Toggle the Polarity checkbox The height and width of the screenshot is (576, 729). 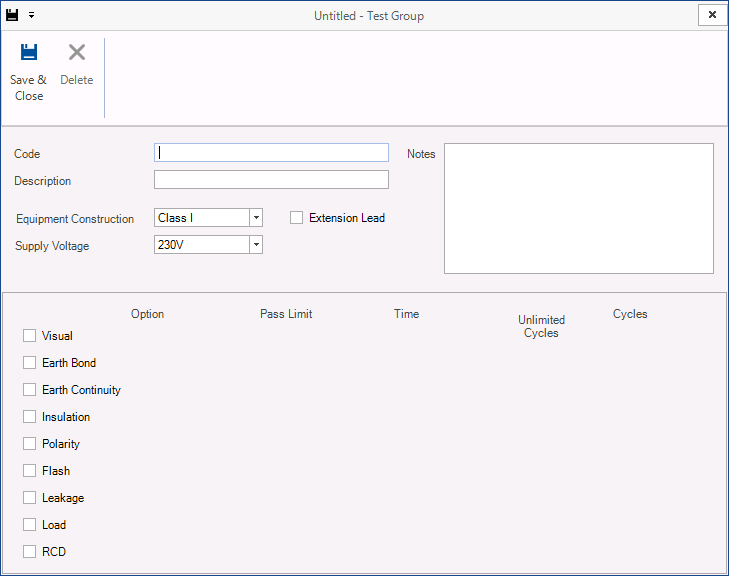pos(29,444)
